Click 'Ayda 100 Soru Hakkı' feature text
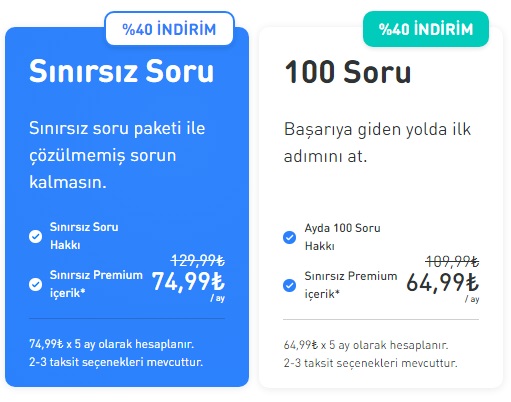The image size is (511, 402). click(342, 237)
